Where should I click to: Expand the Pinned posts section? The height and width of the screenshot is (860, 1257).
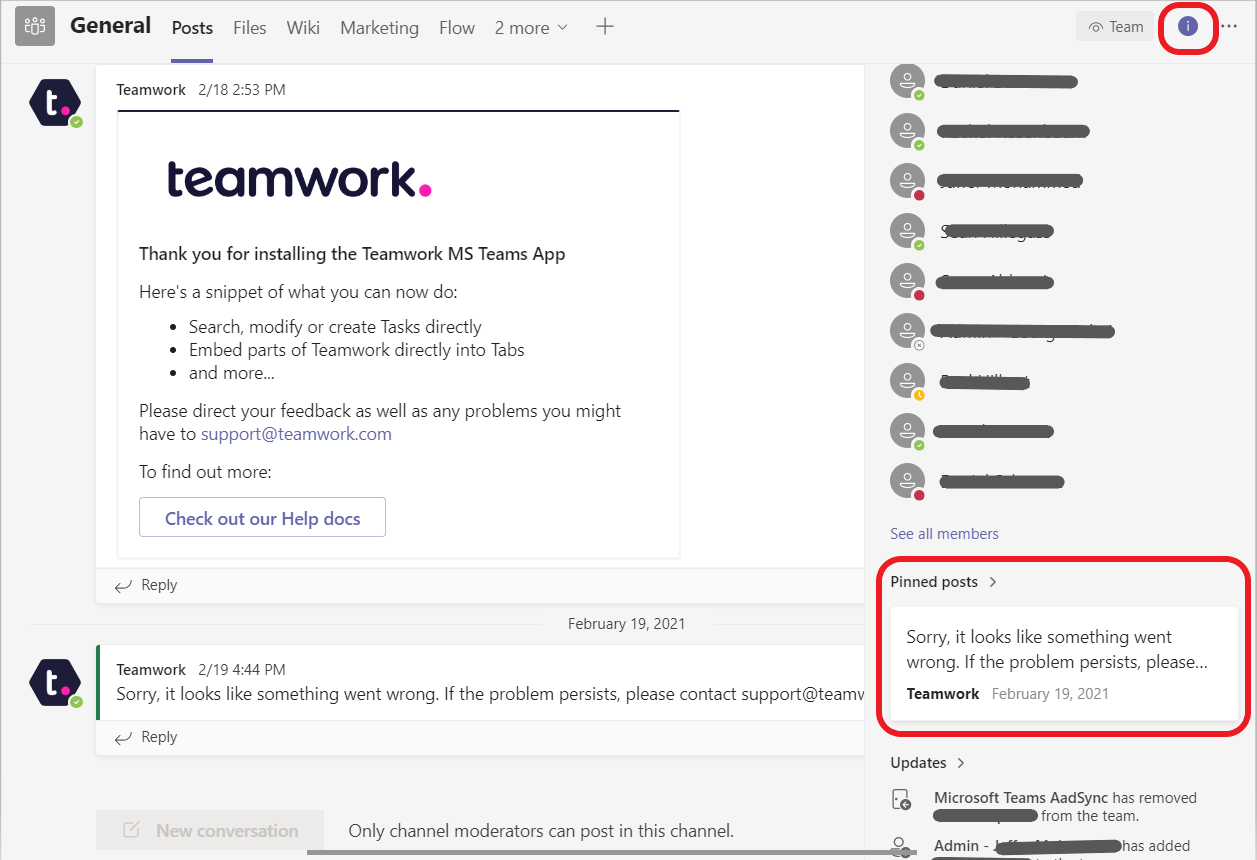[x=944, y=582]
